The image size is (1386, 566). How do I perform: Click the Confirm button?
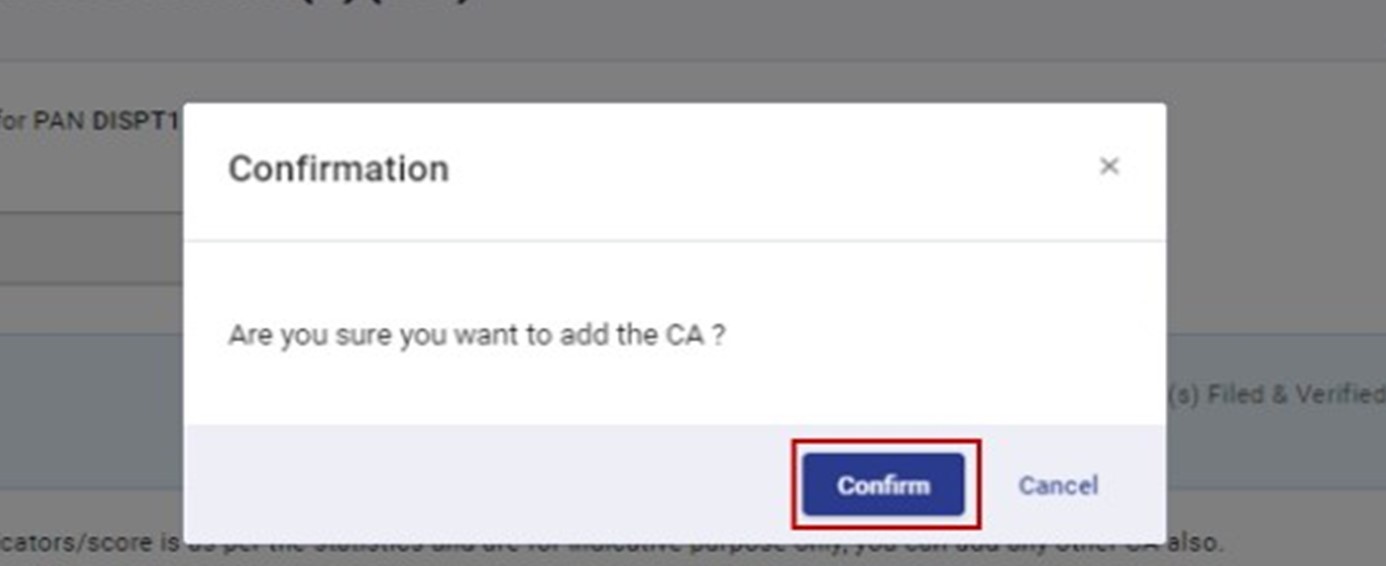click(883, 485)
